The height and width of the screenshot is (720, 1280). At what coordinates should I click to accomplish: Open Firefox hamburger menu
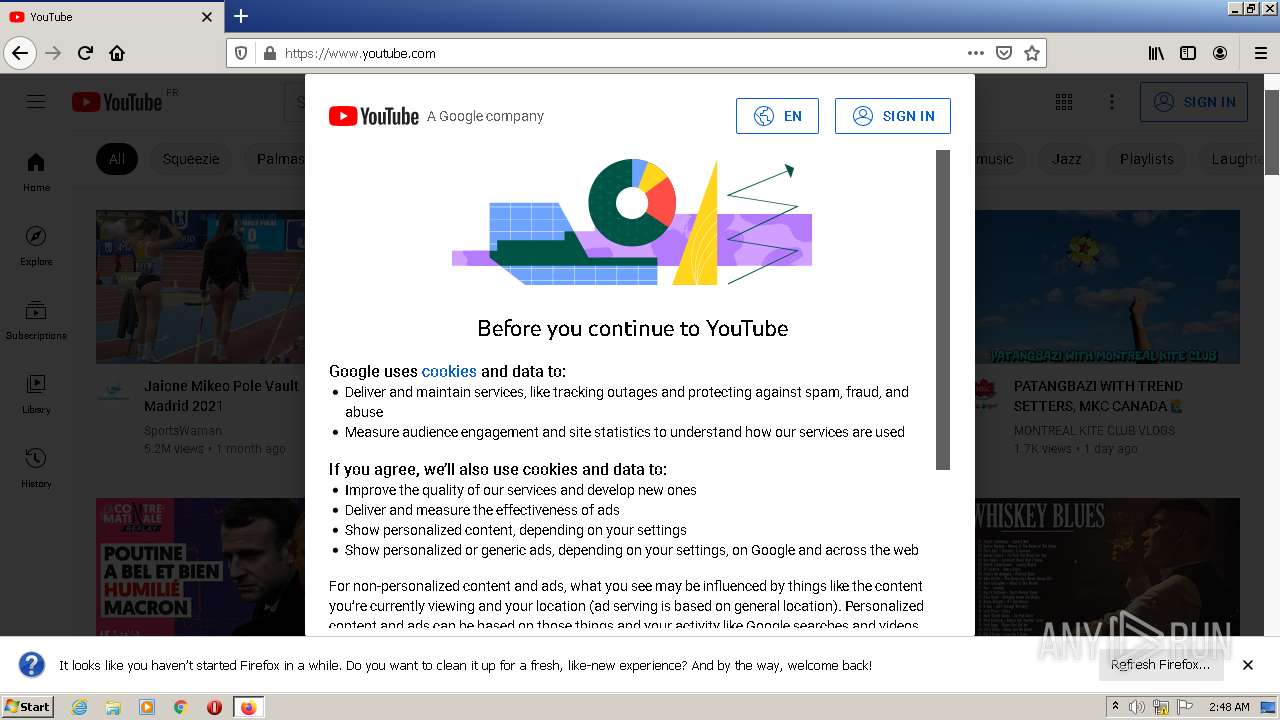(x=1260, y=53)
